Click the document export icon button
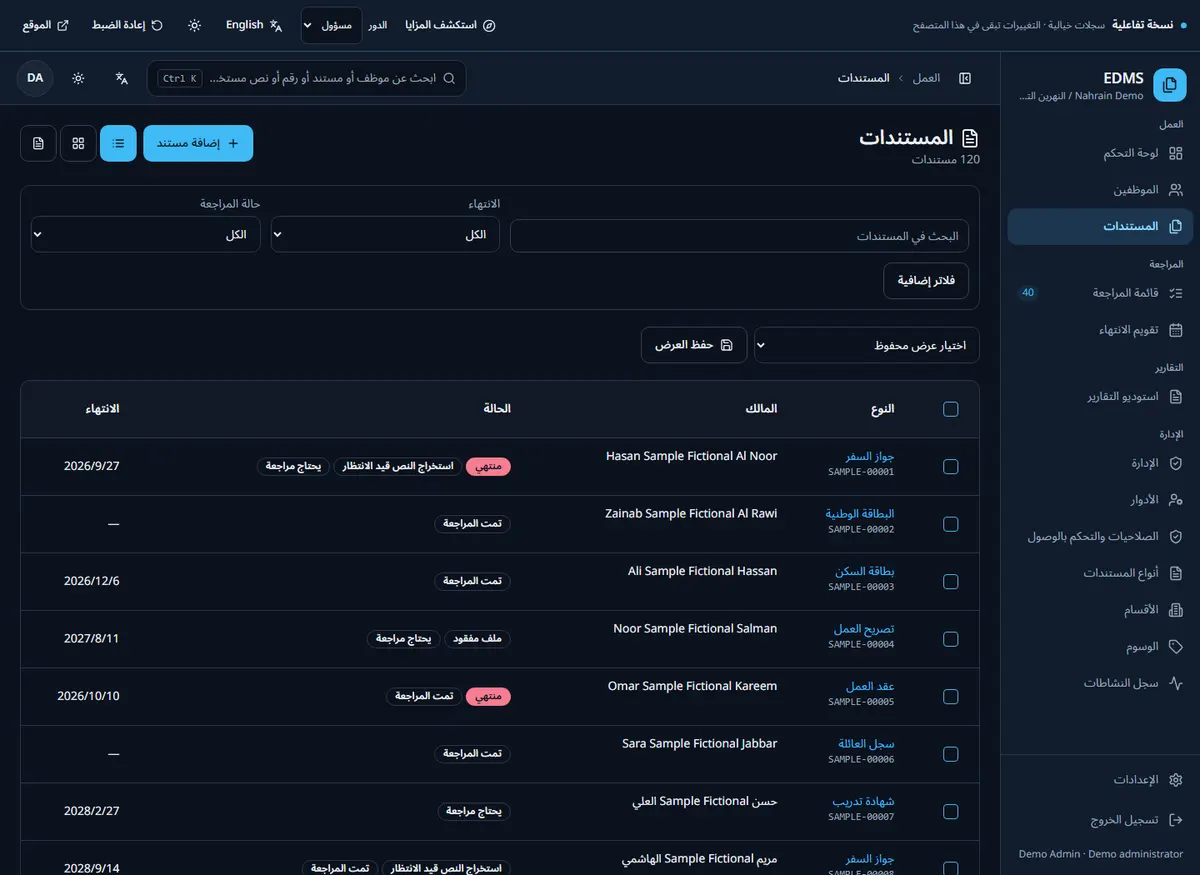Screen dimensions: 1200x875 pyautogui.click(x=38, y=143)
